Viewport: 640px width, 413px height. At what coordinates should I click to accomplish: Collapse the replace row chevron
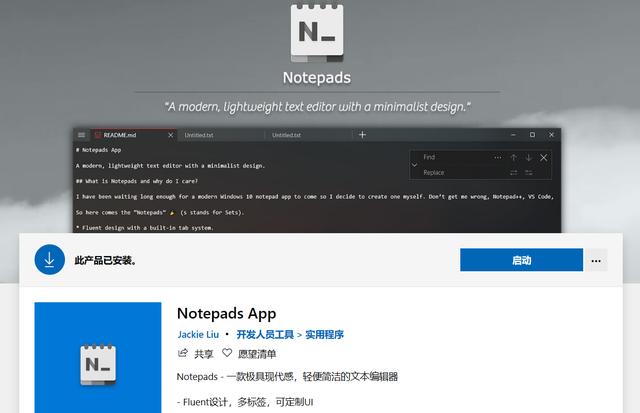pyautogui.click(x=414, y=165)
